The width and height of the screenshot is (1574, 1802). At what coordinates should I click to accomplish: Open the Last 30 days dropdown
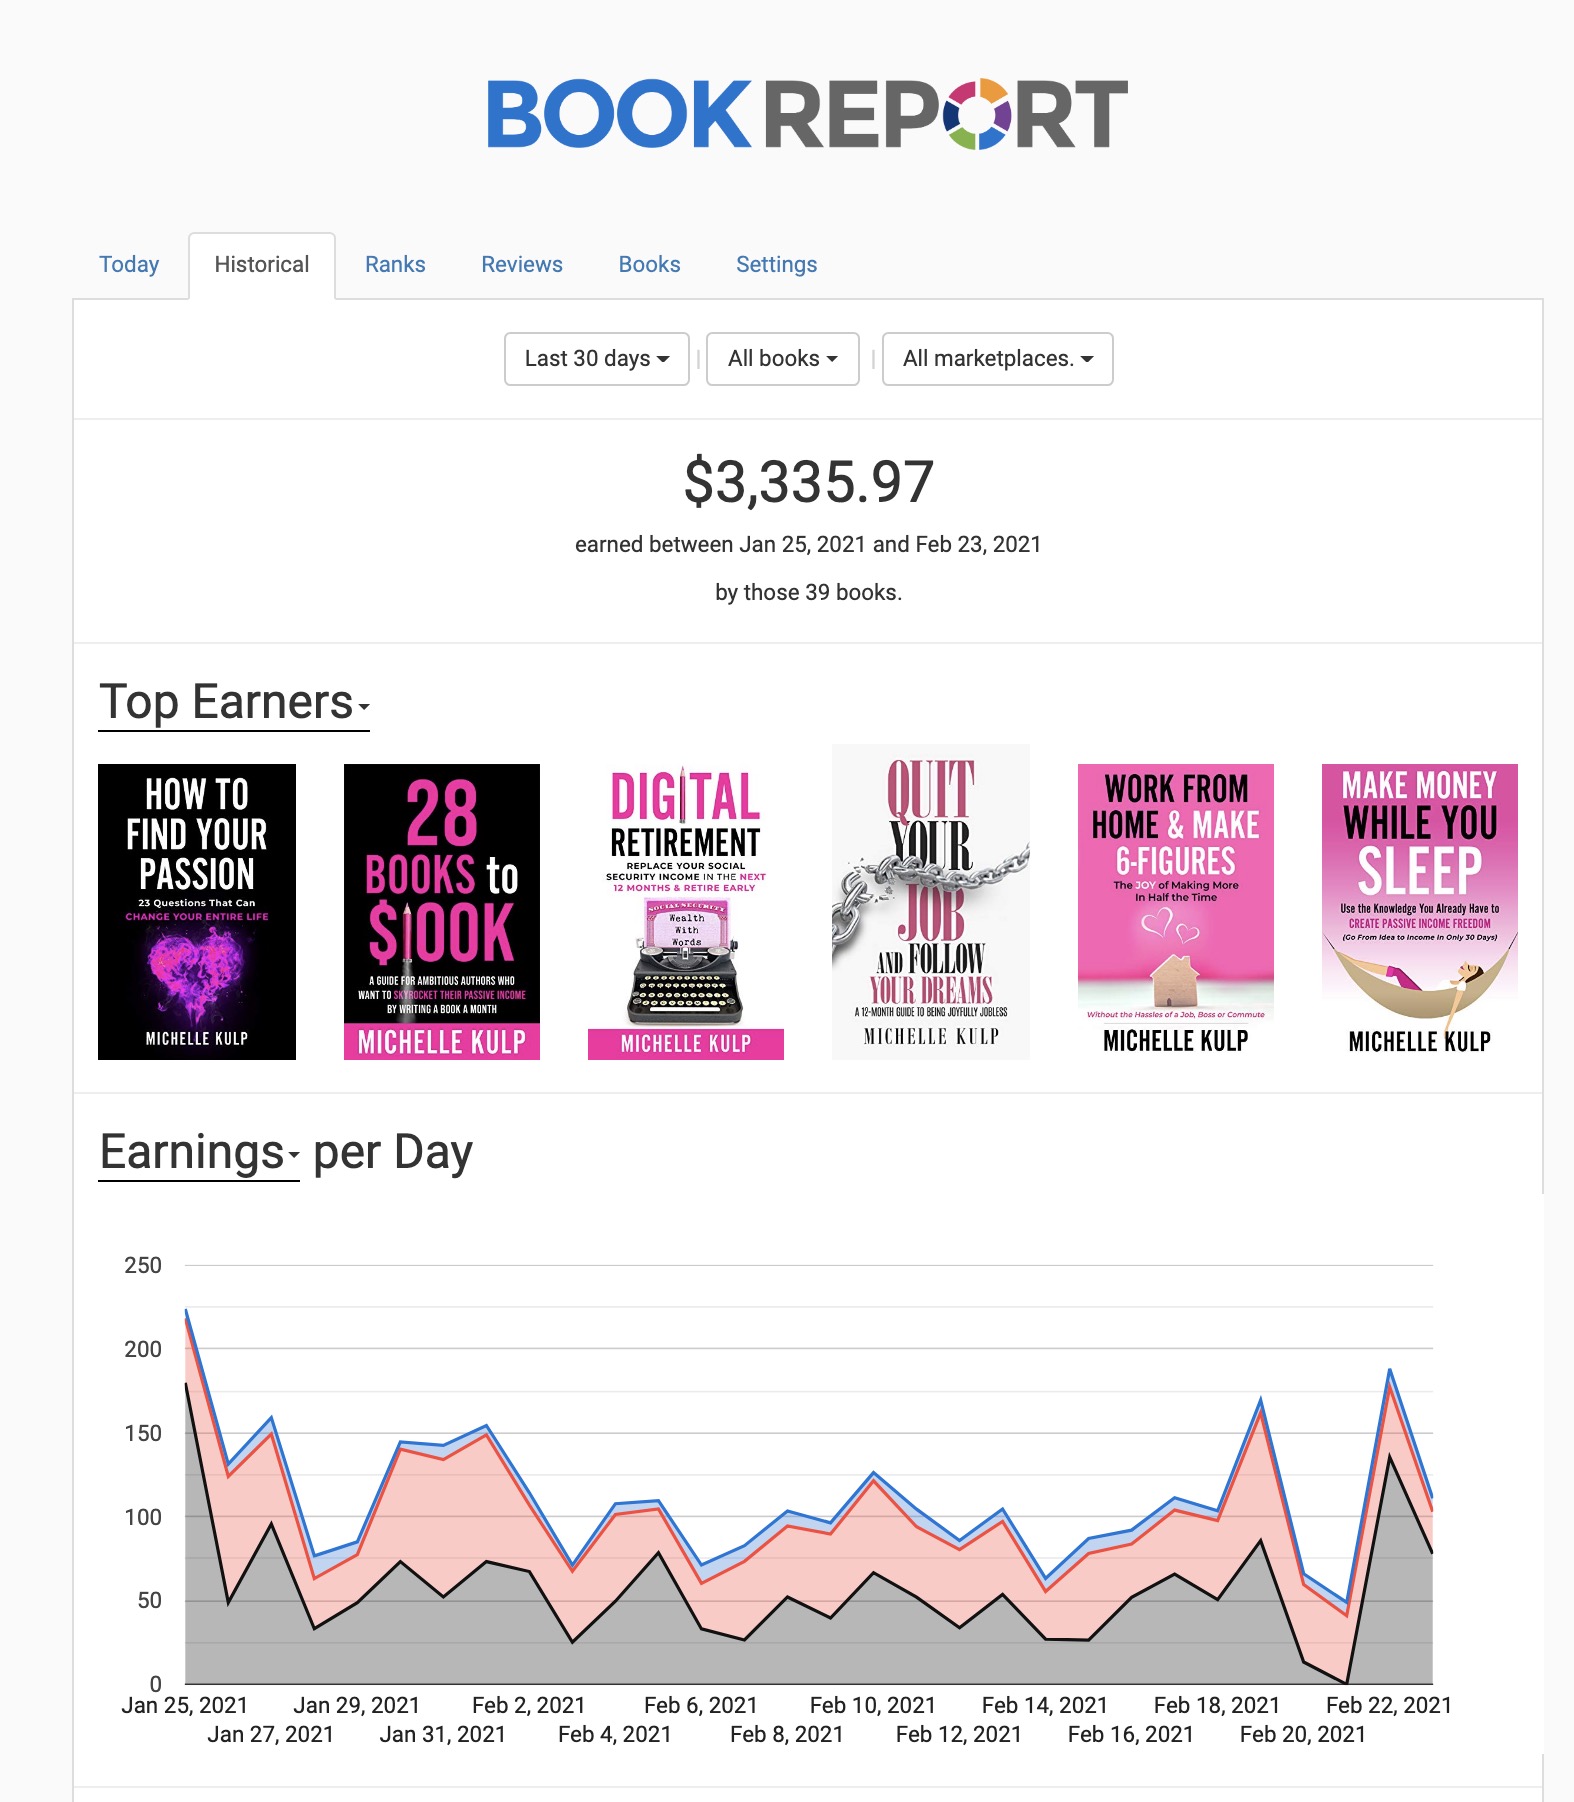tap(597, 359)
